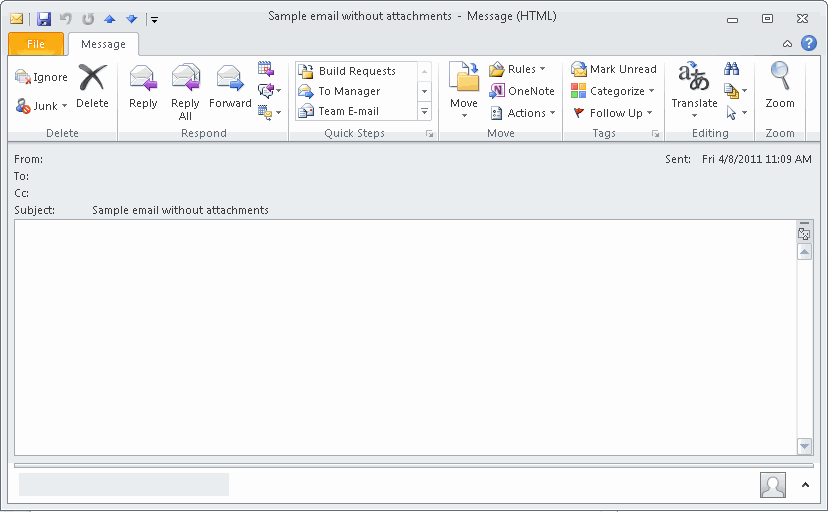This screenshot has height=512, width=829.
Task: Minimize the ribbon with the caret
Action: (x=787, y=44)
